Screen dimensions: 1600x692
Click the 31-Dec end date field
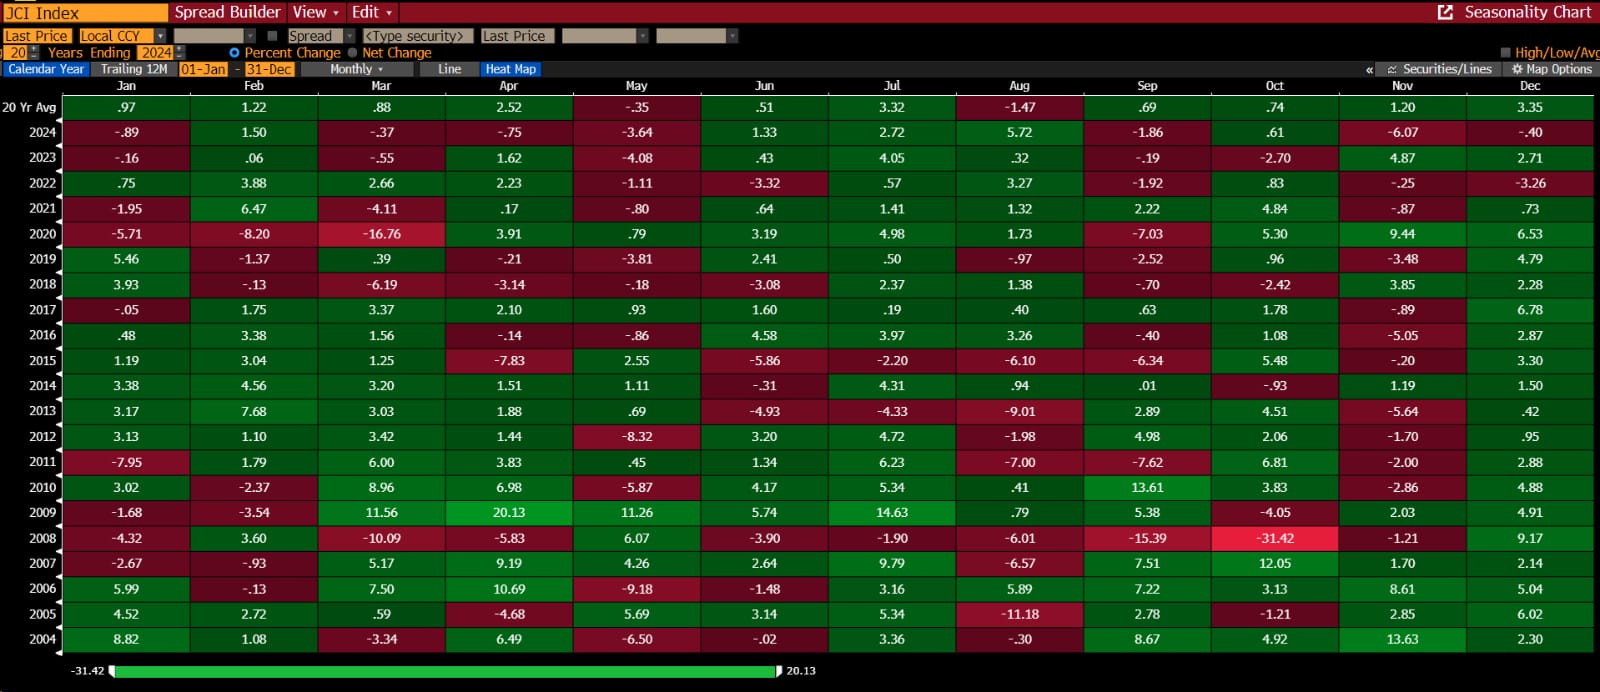(x=269, y=69)
